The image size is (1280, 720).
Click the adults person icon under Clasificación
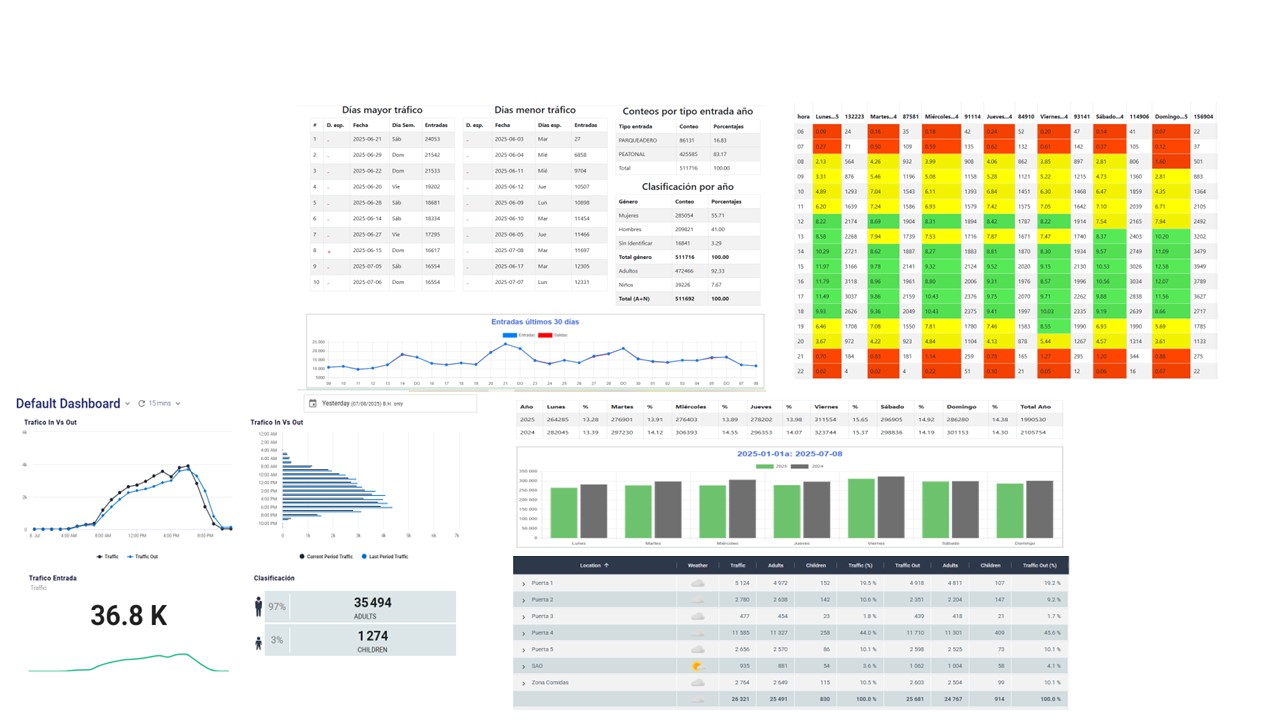click(259, 607)
